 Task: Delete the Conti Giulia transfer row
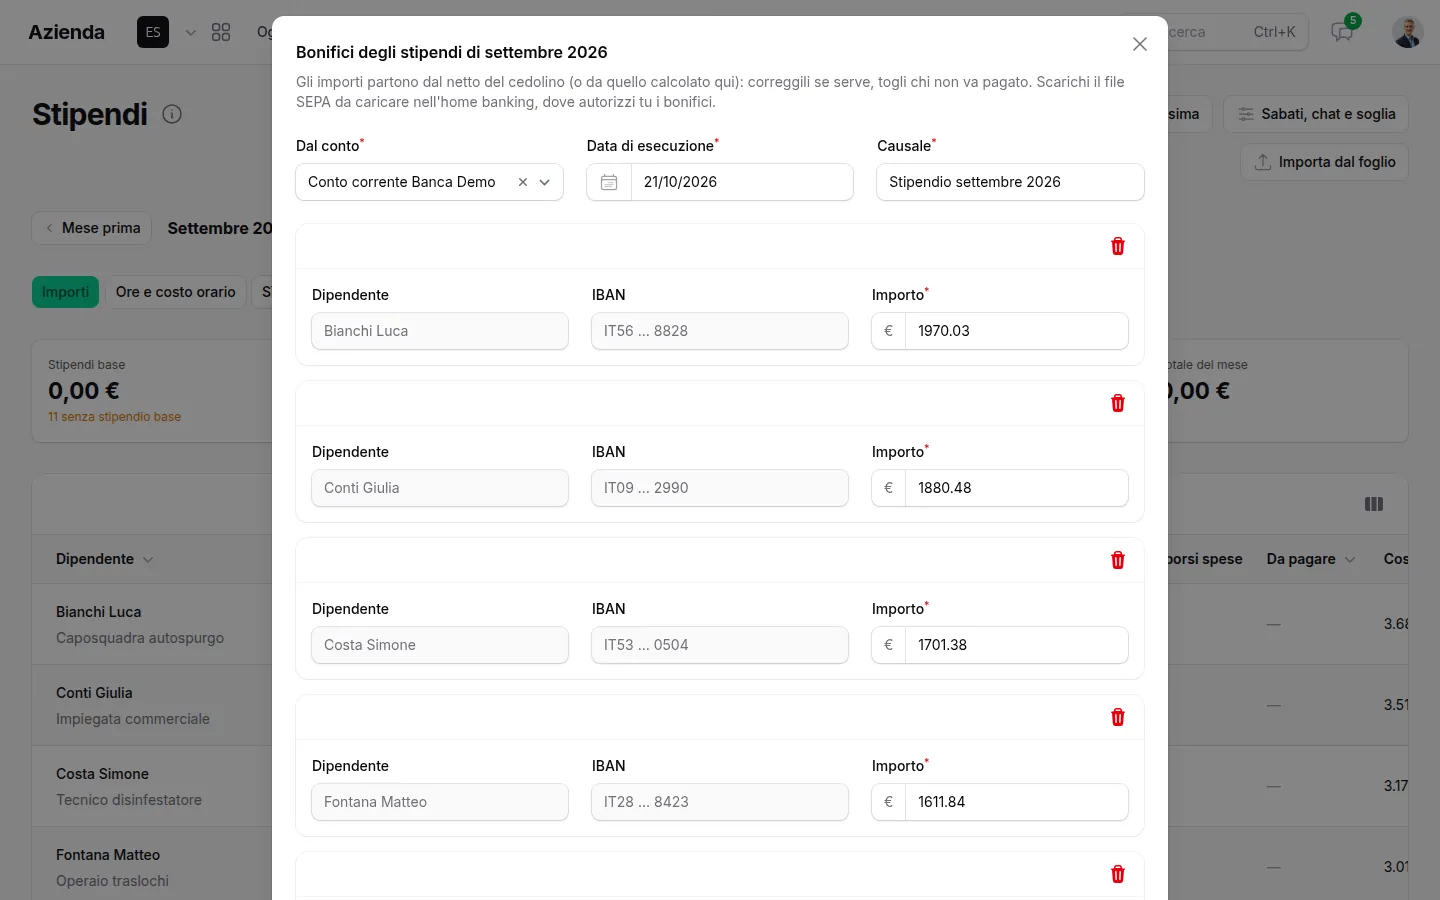(x=1118, y=403)
